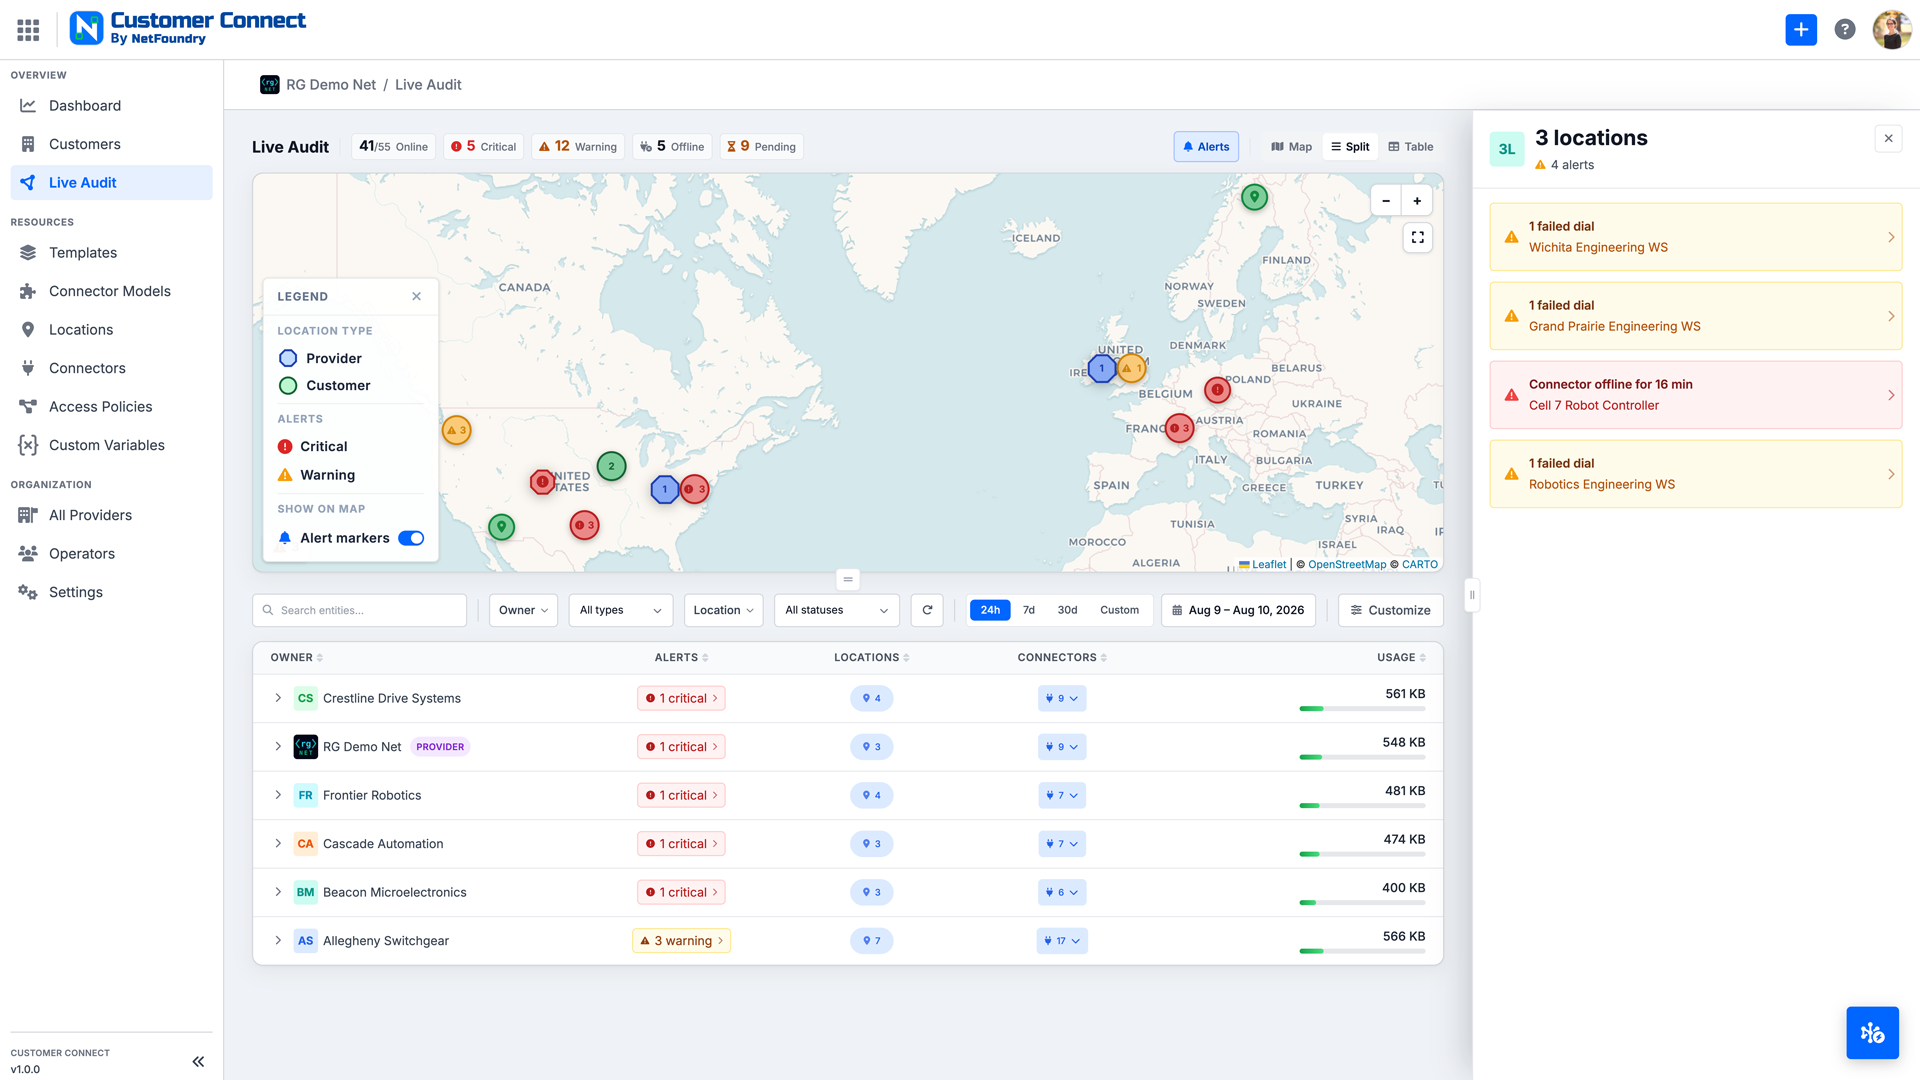Expand the RG Demo Net row

[x=278, y=747]
